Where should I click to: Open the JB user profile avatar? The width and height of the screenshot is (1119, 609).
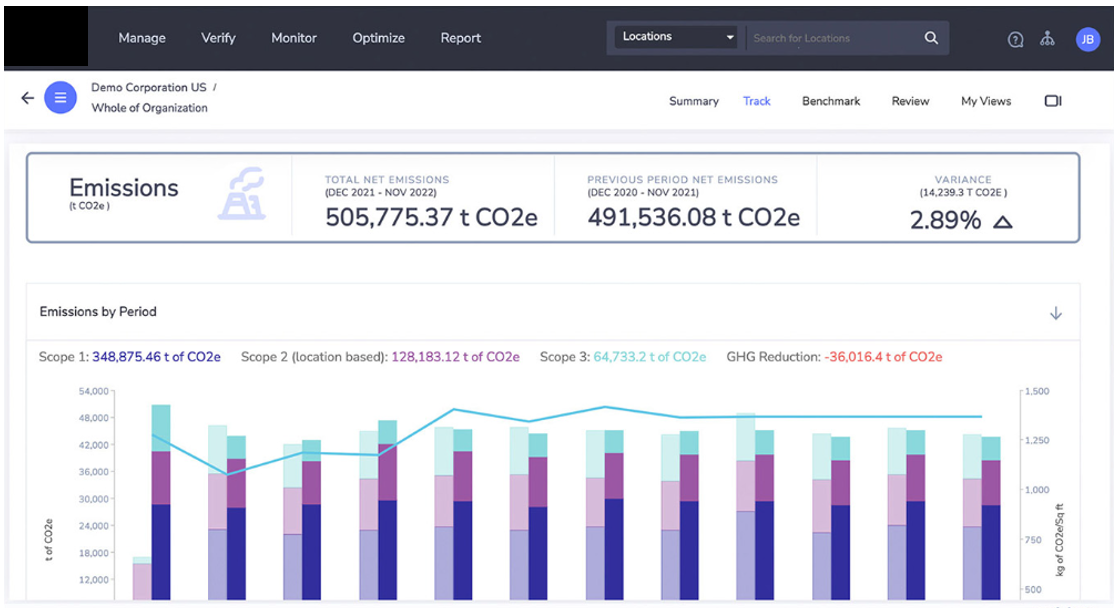(x=1087, y=39)
